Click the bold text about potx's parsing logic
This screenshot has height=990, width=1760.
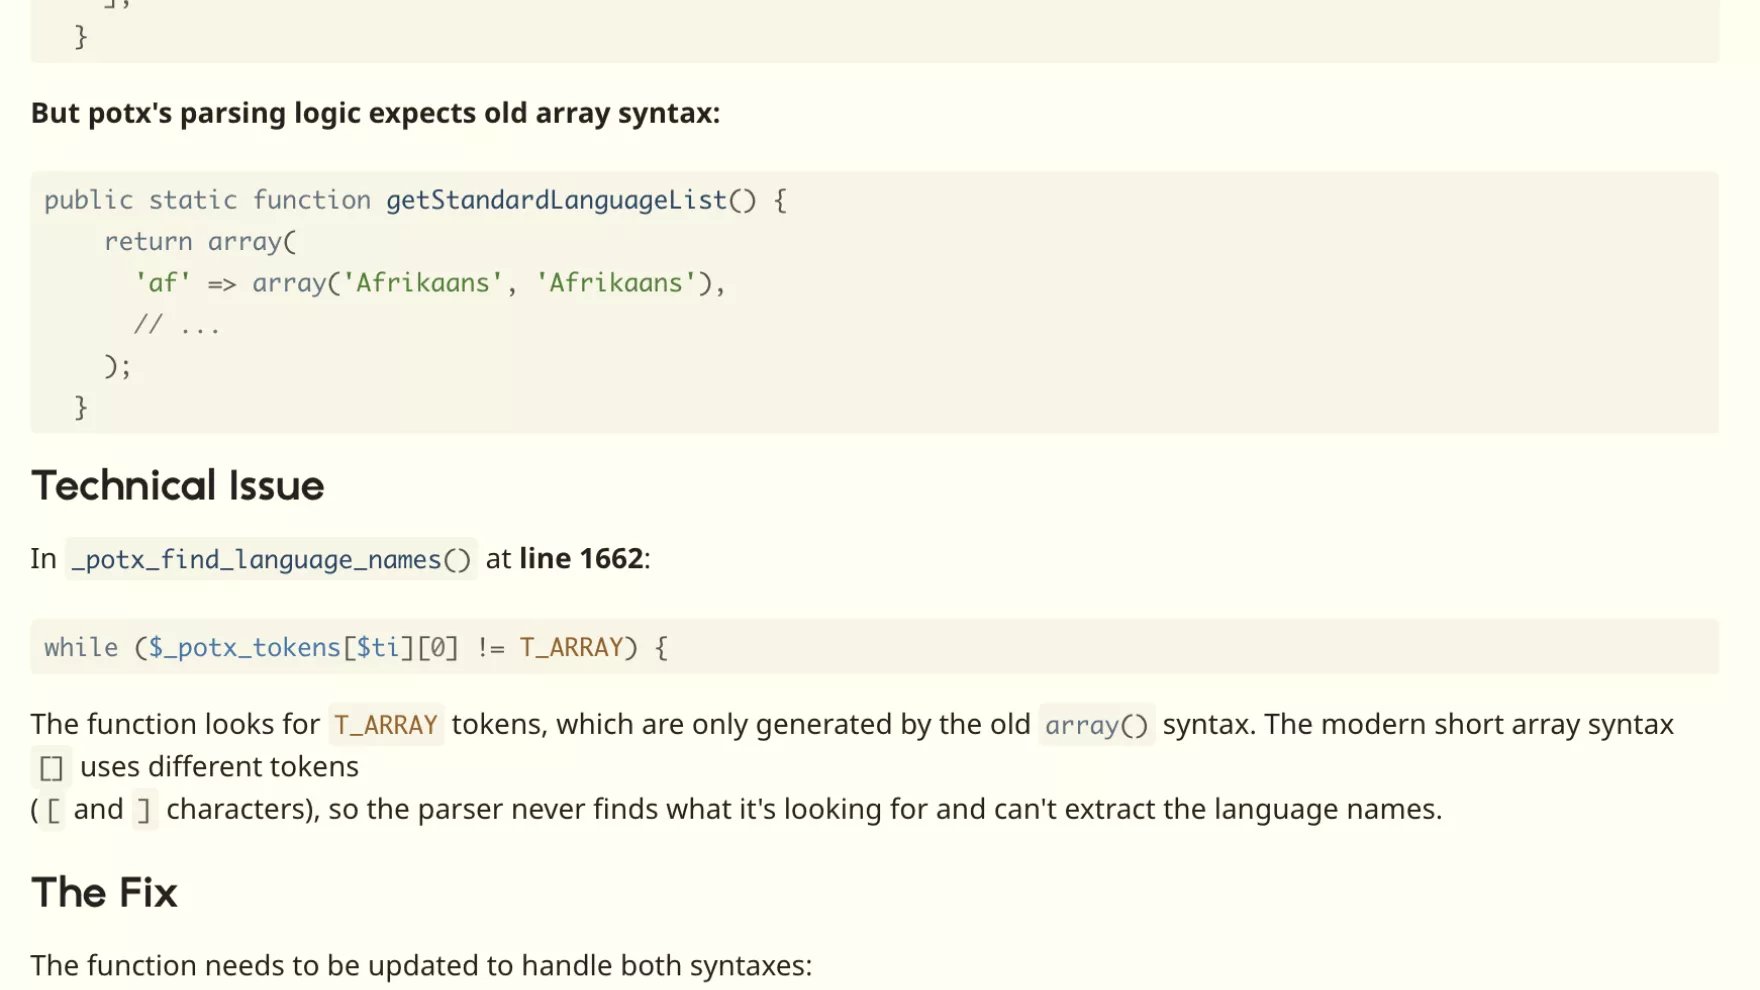[x=375, y=113]
